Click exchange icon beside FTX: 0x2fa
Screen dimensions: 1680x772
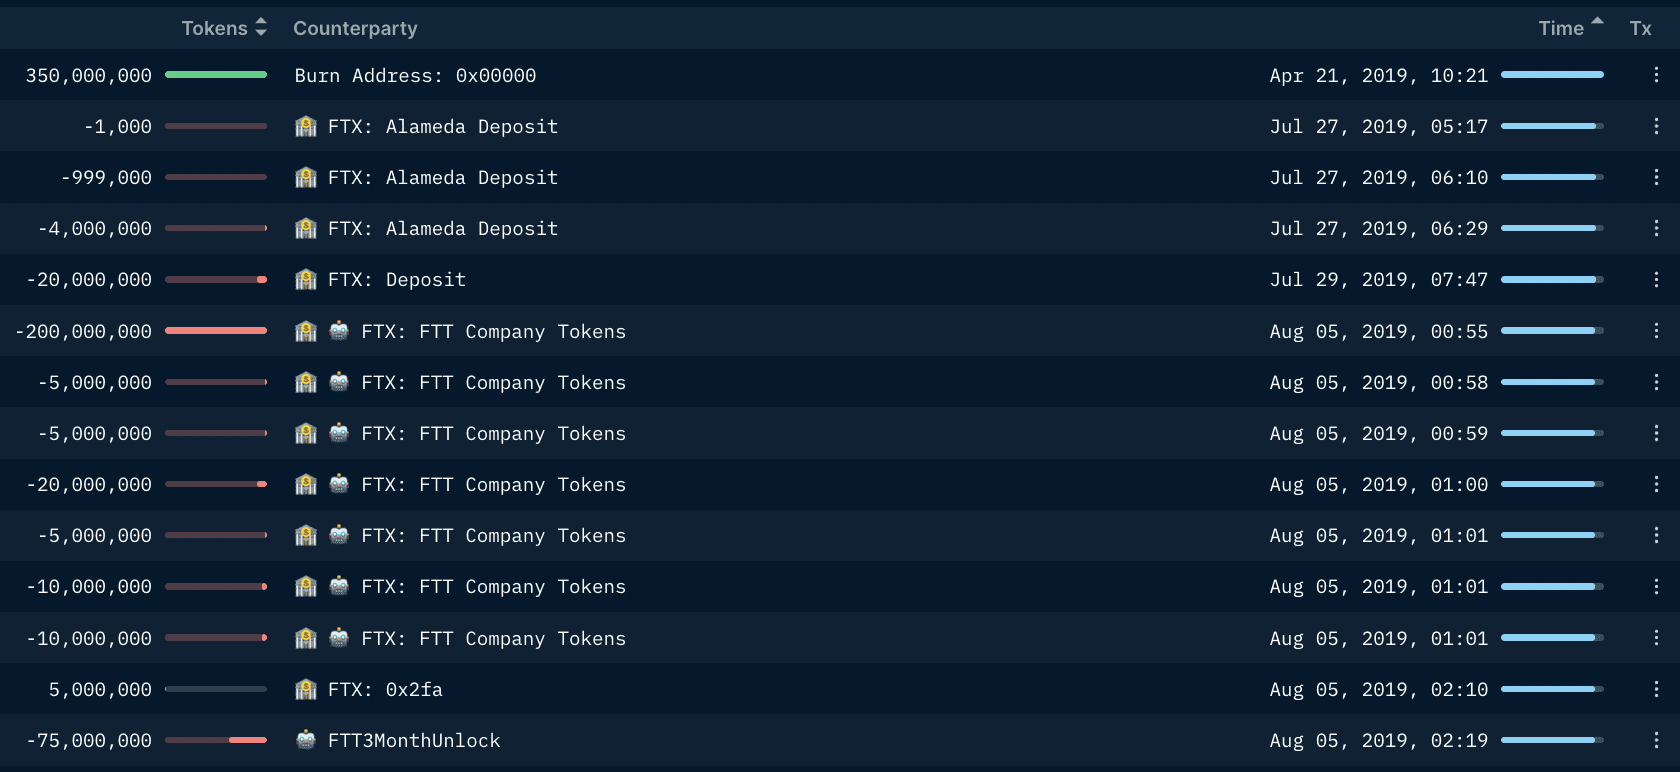pos(306,689)
